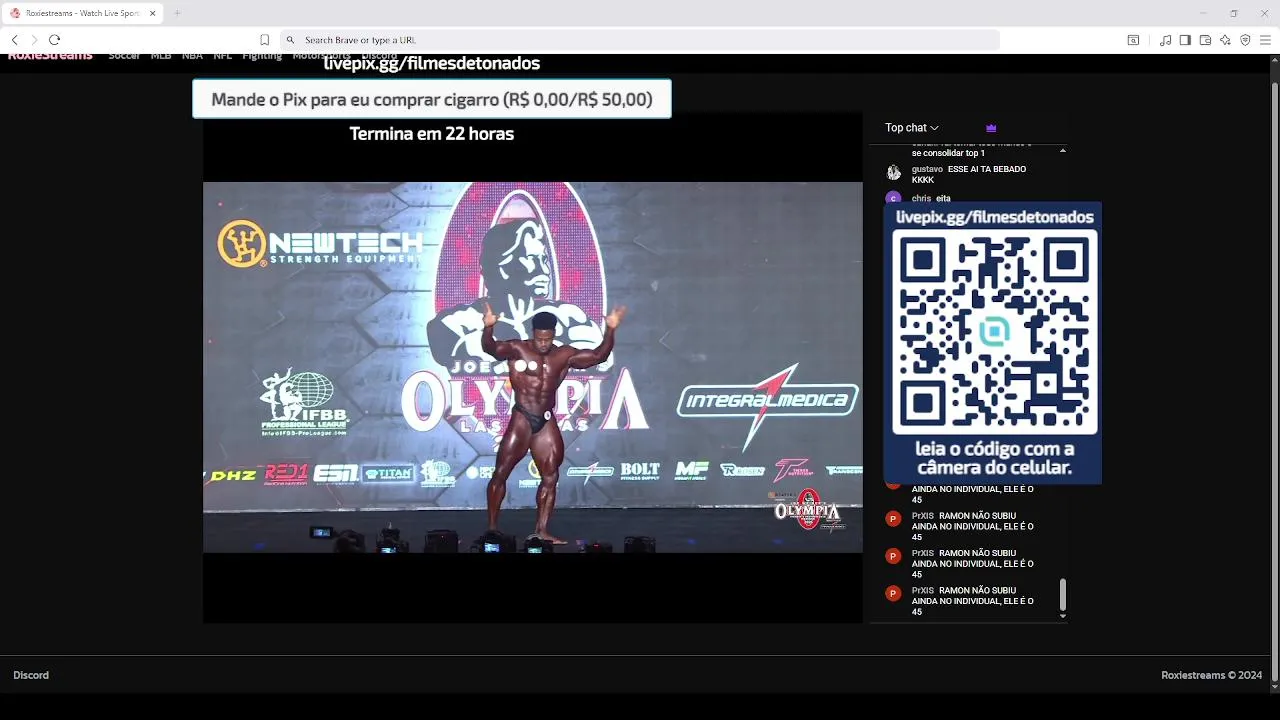Minimize the browser window
Viewport: 1280px width, 720px height.
pyautogui.click(x=1203, y=13)
